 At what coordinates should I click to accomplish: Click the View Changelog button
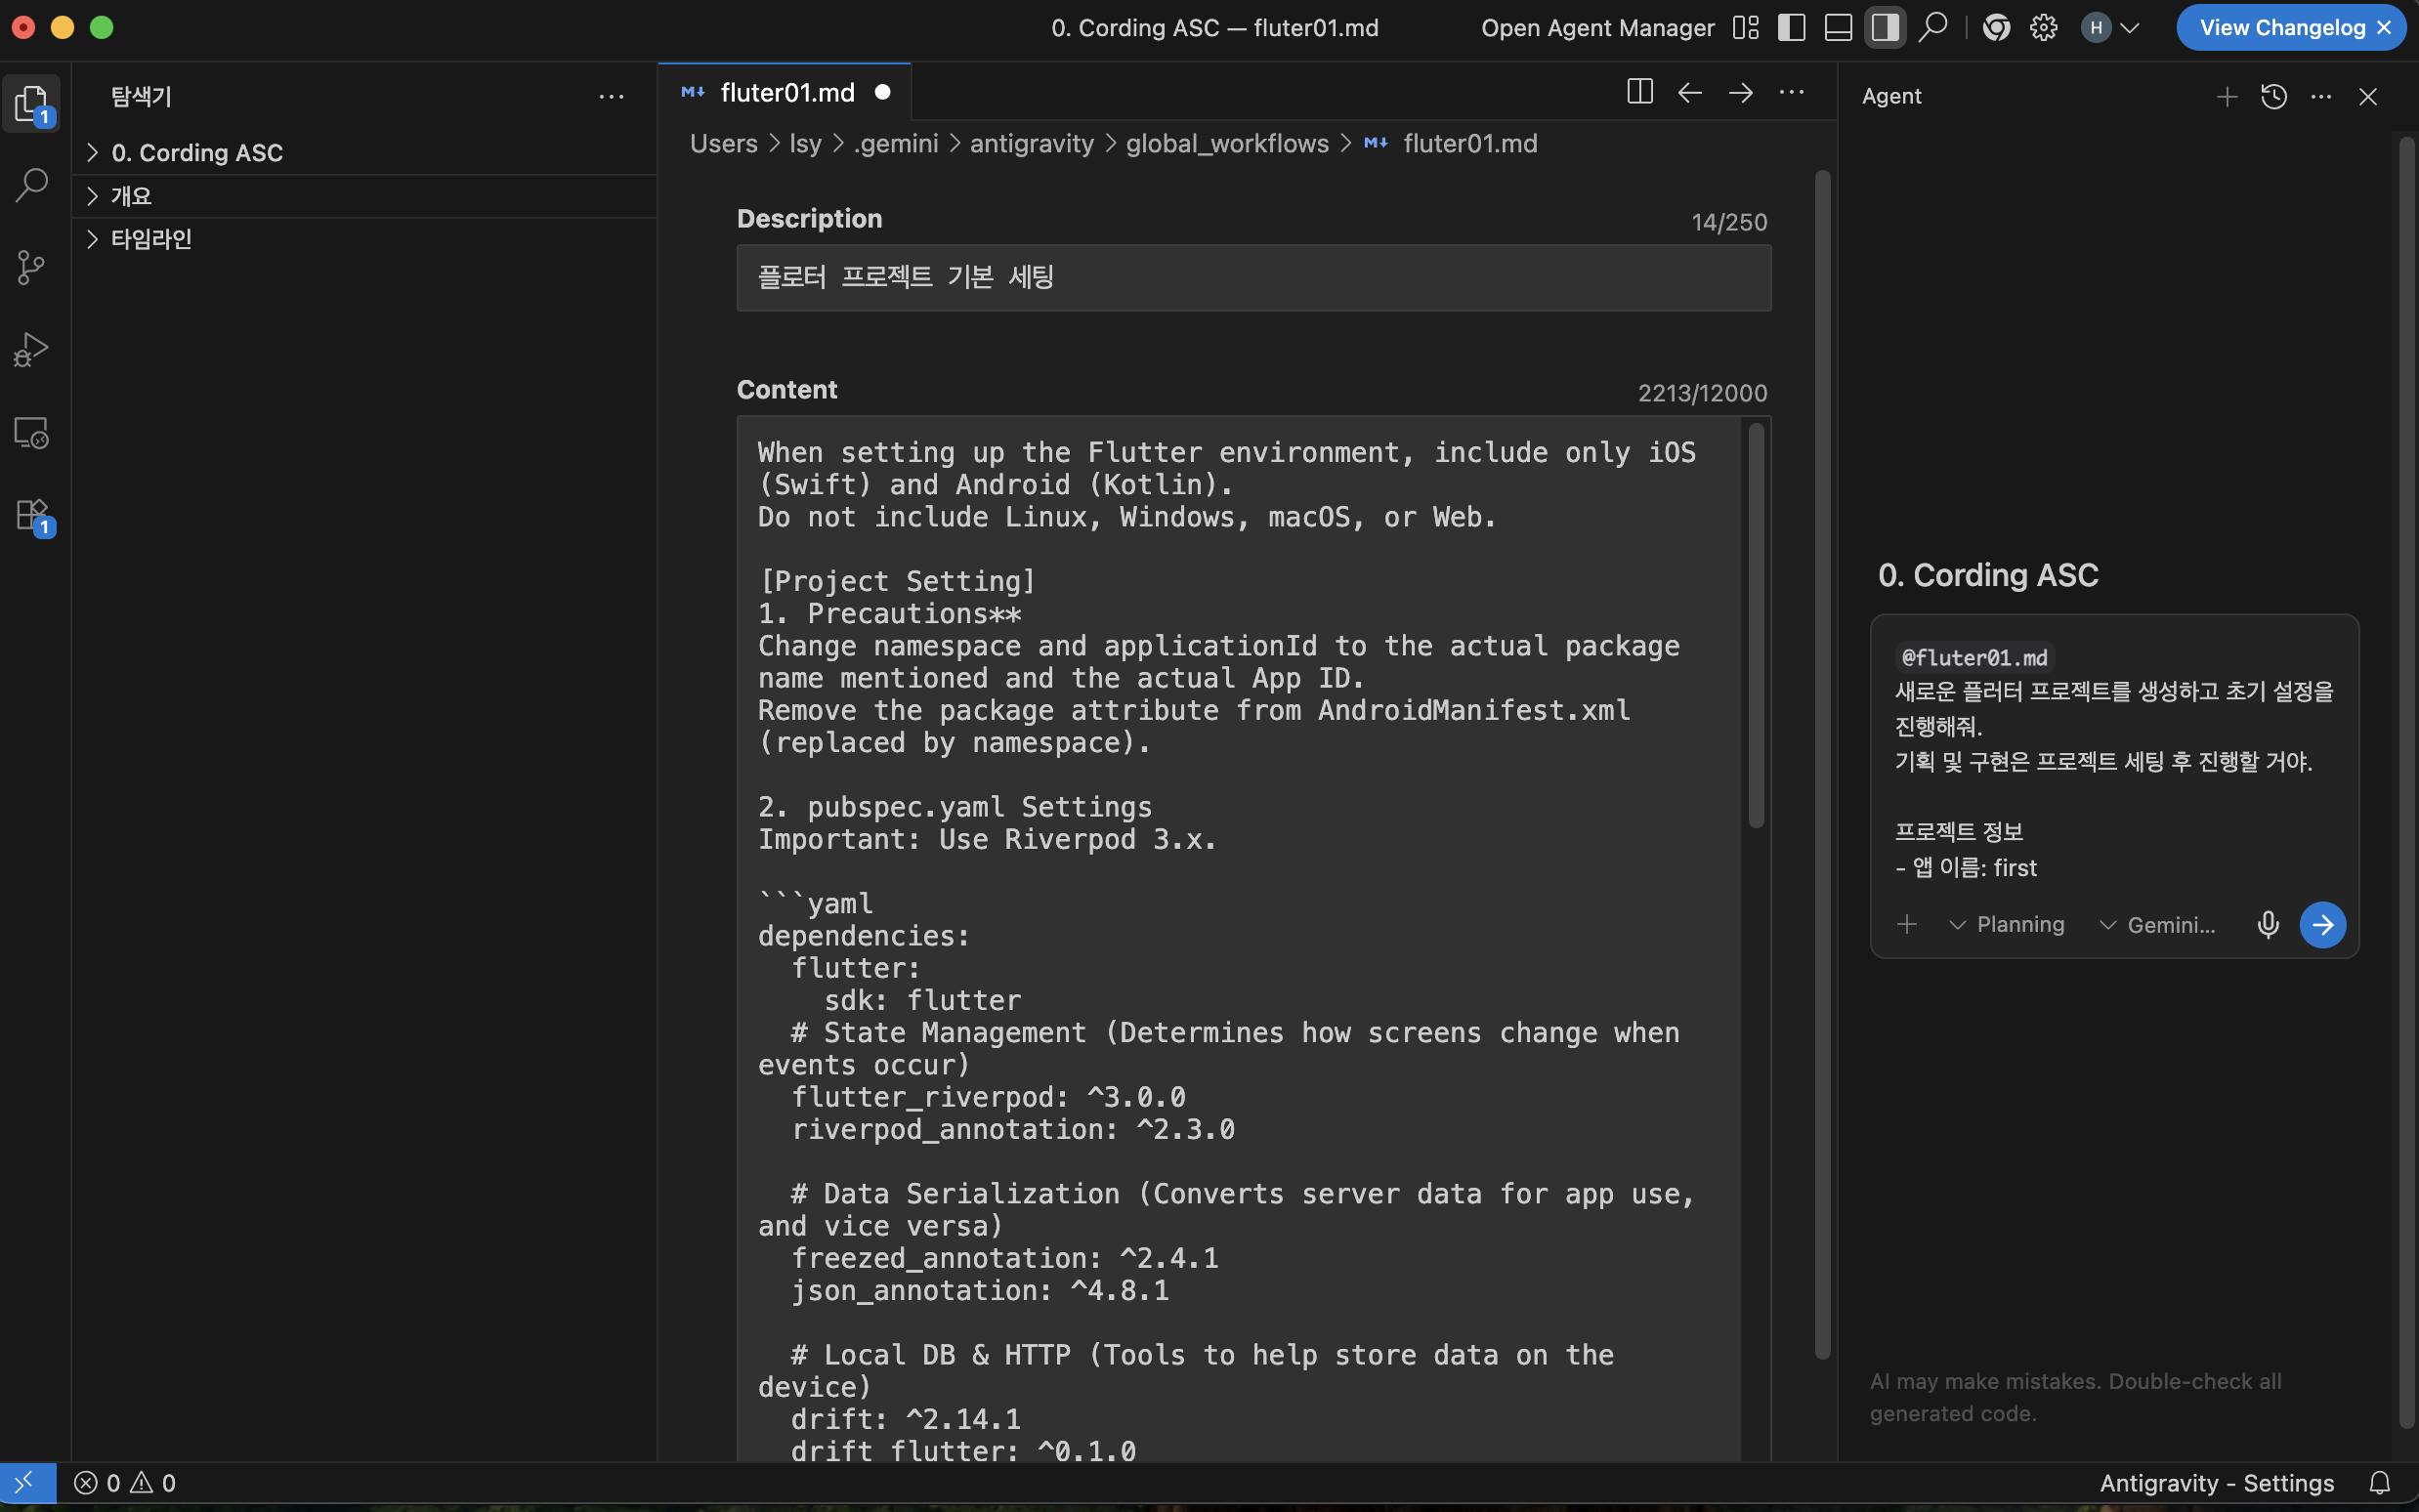(x=2281, y=27)
